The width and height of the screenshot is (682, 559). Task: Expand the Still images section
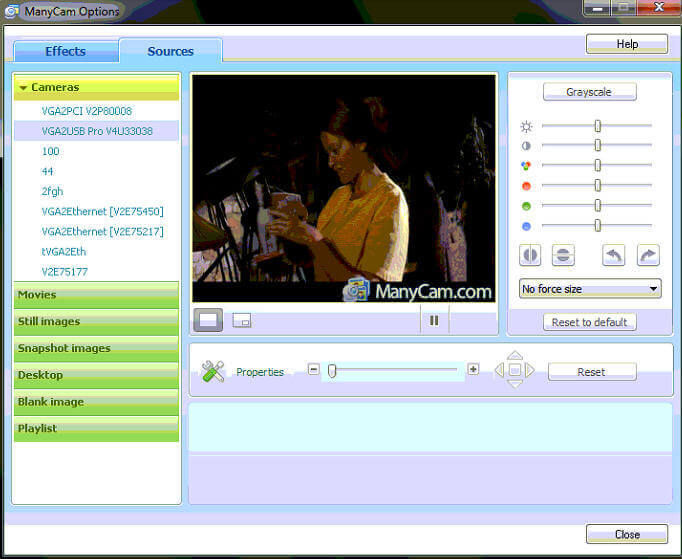[96, 321]
